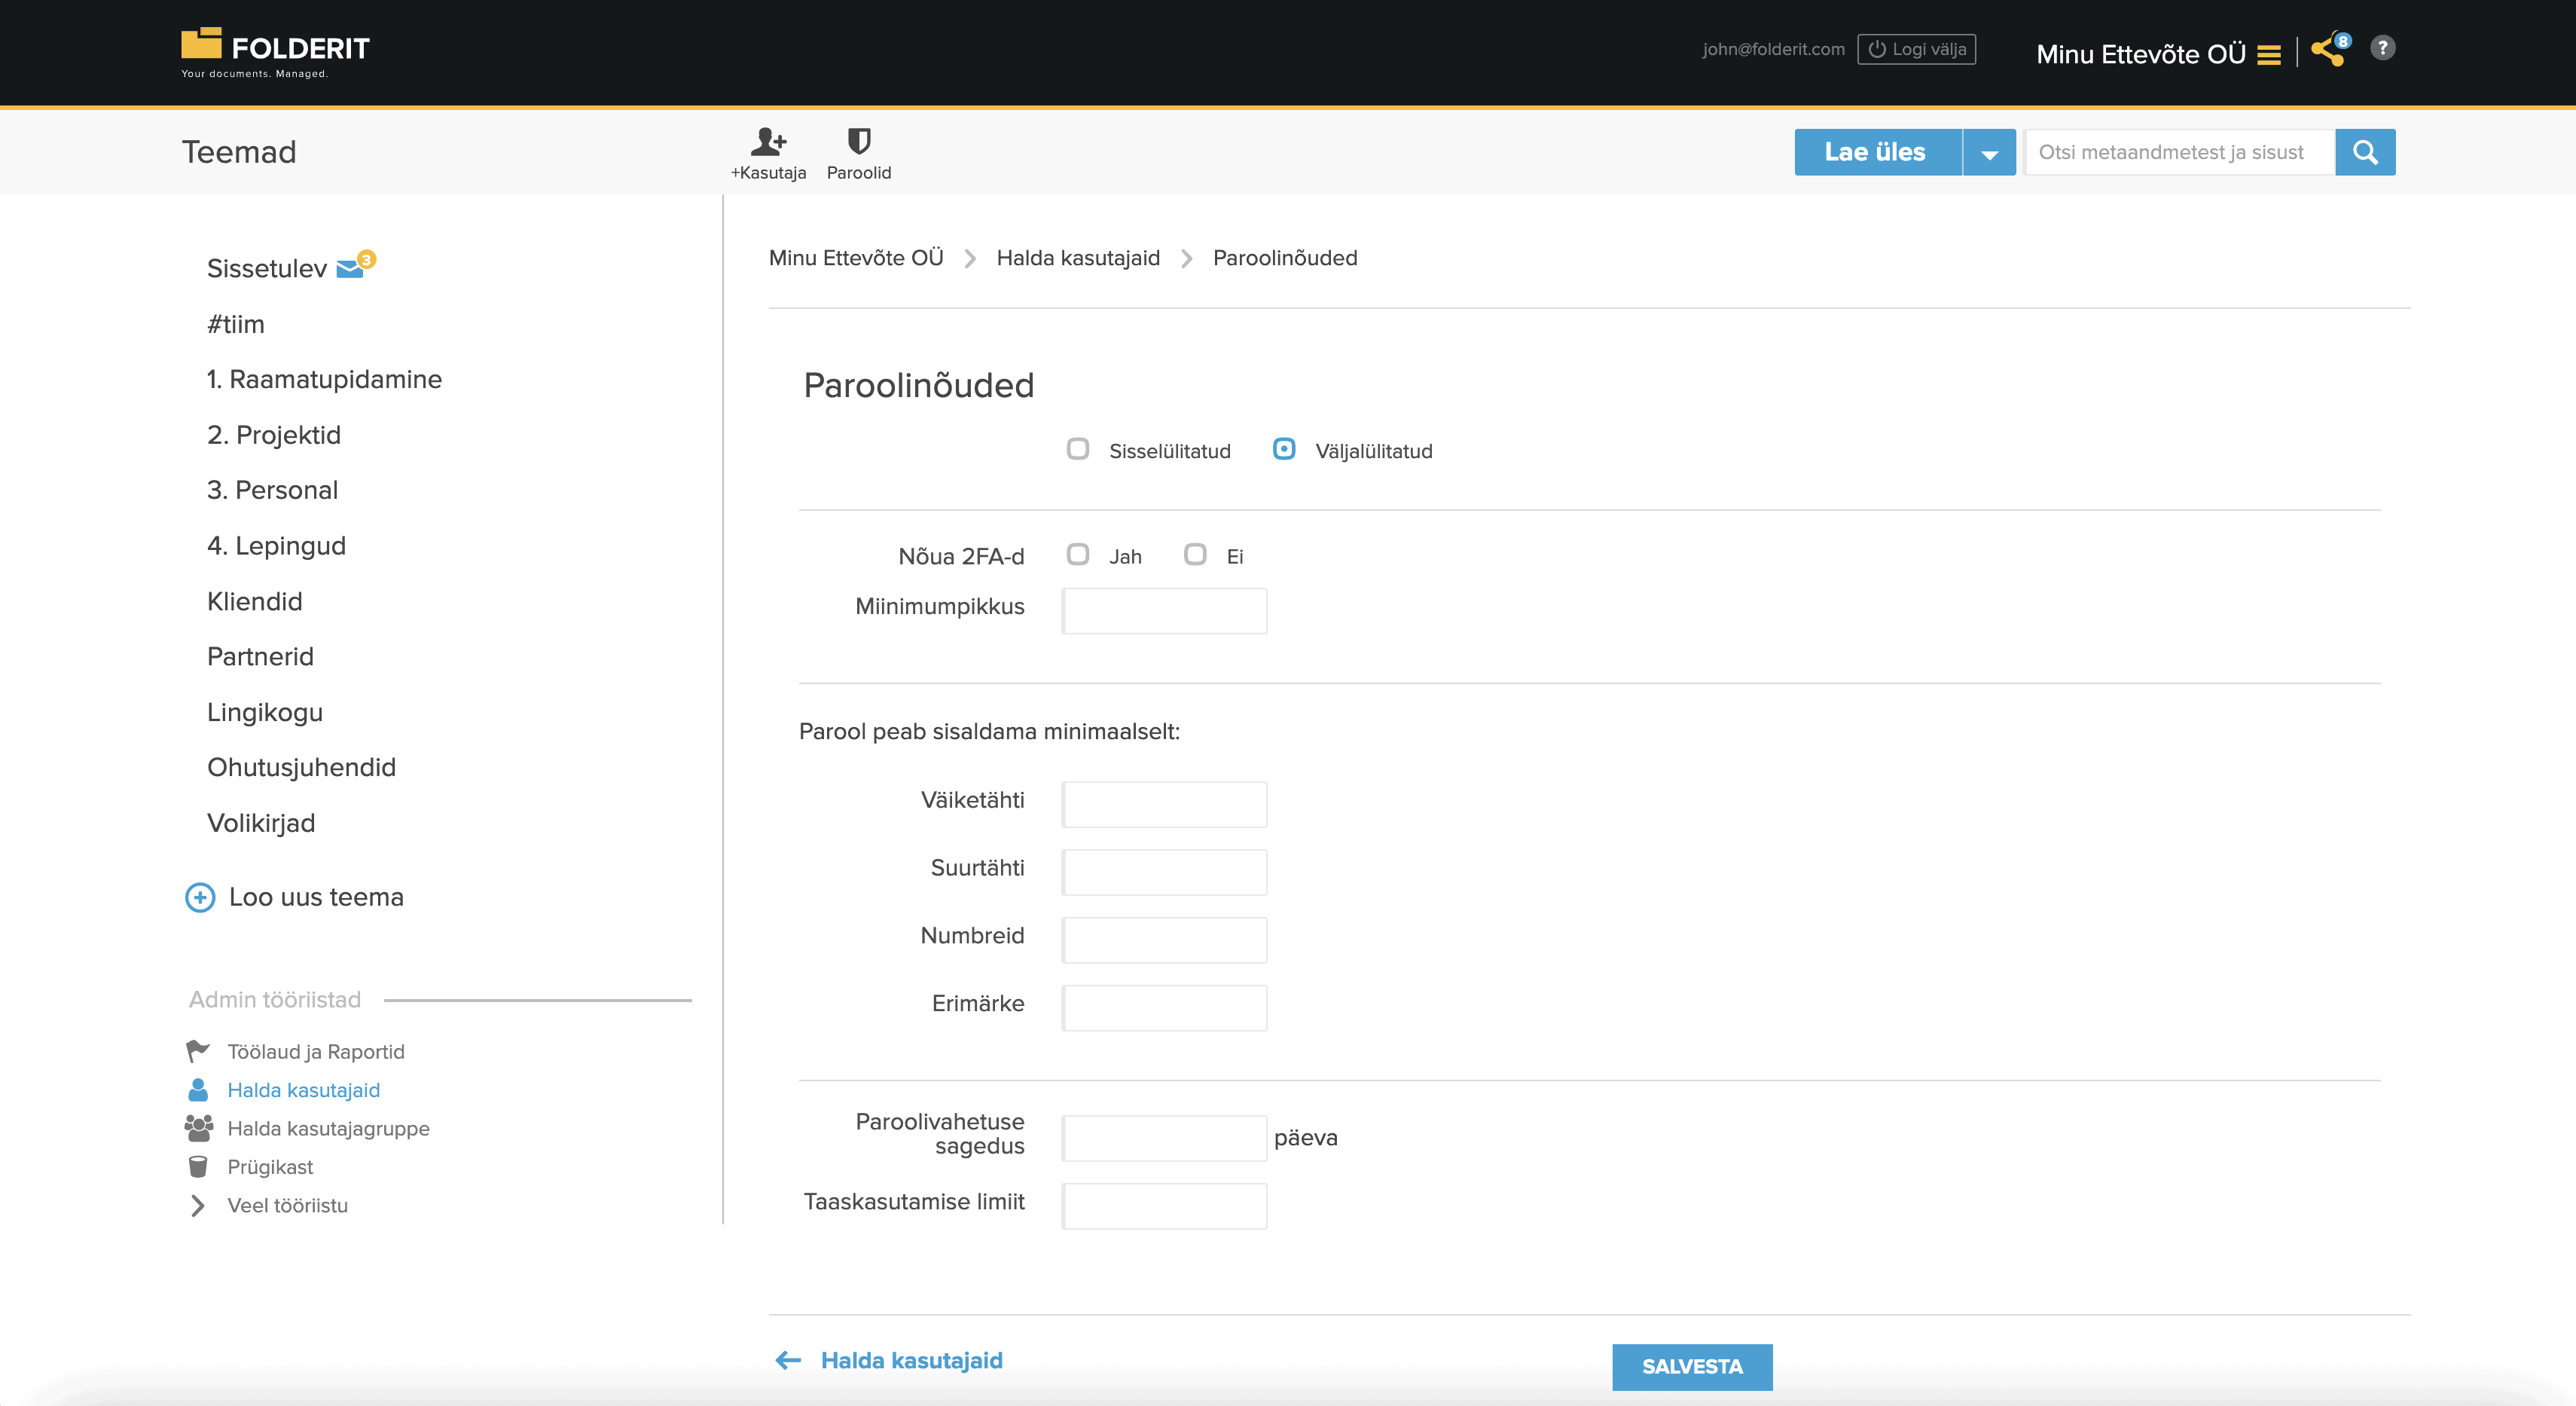Open 1. Raamatupidamine topic

324,379
